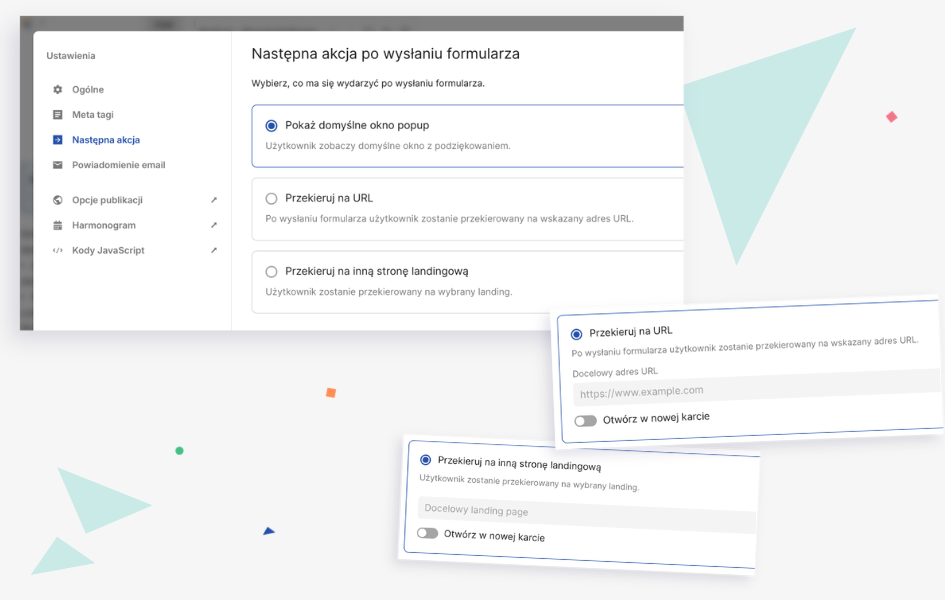The height and width of the screenshot is (600, 945).
Task: Click the Meta tagi document icon
Action: (x=58, y=114)
